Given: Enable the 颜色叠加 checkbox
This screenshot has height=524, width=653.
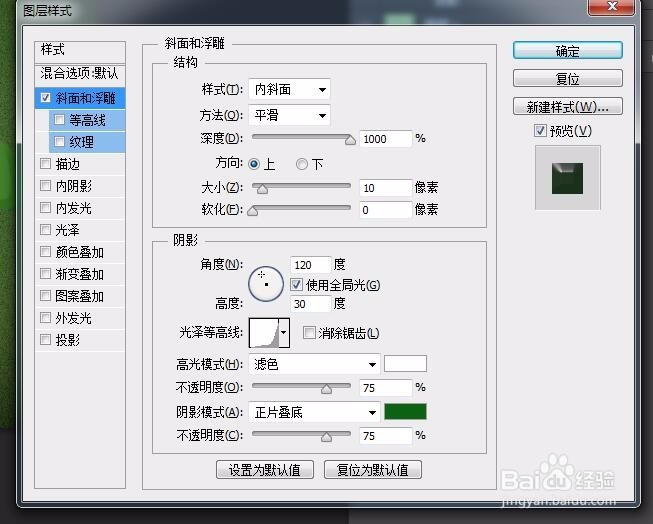Looking at the screenshot, I should click(45, 252).
